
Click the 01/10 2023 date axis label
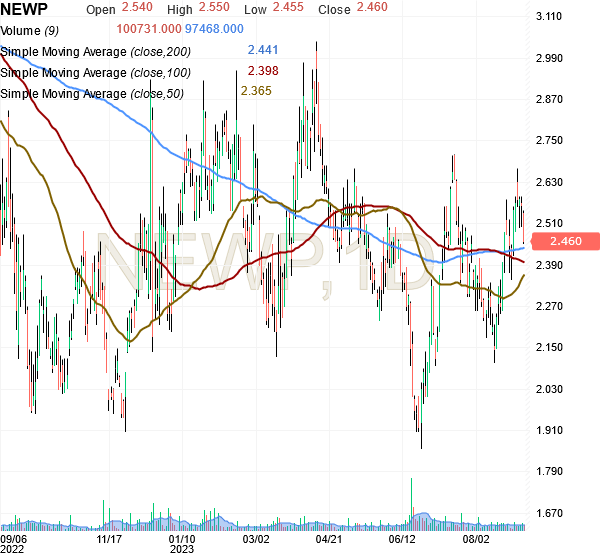182,544
